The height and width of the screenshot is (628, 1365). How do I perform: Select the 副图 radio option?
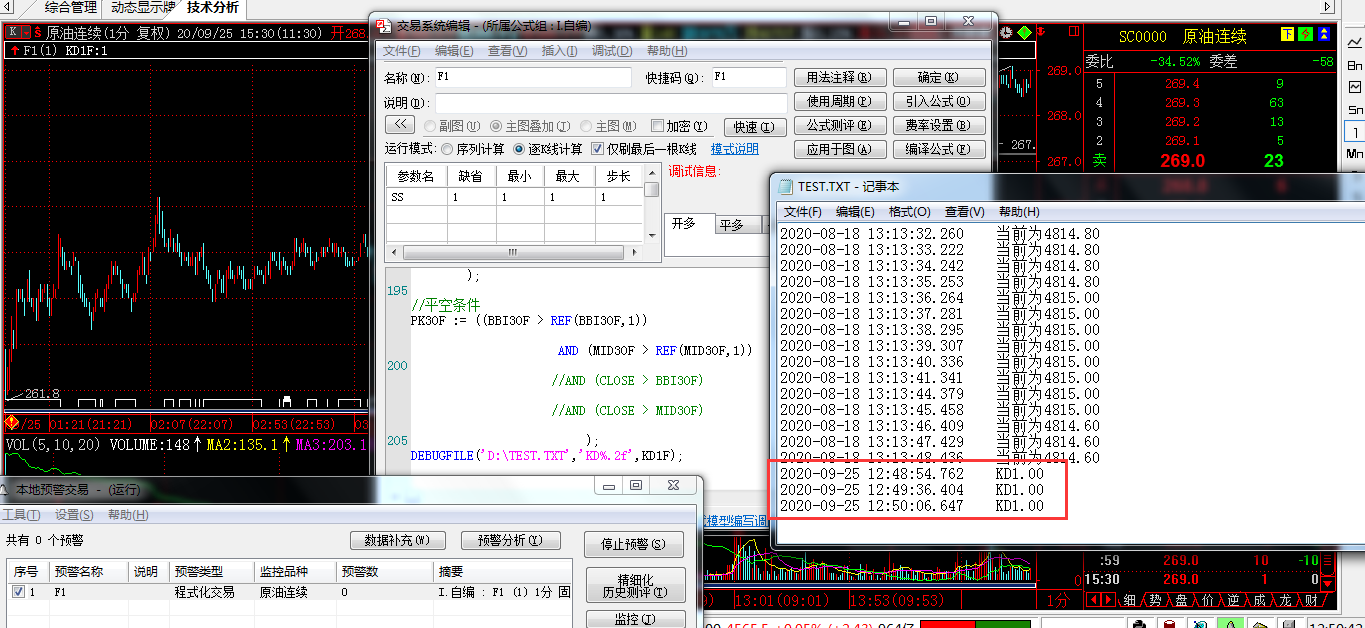pyautogui.click(x=430, y=126)
